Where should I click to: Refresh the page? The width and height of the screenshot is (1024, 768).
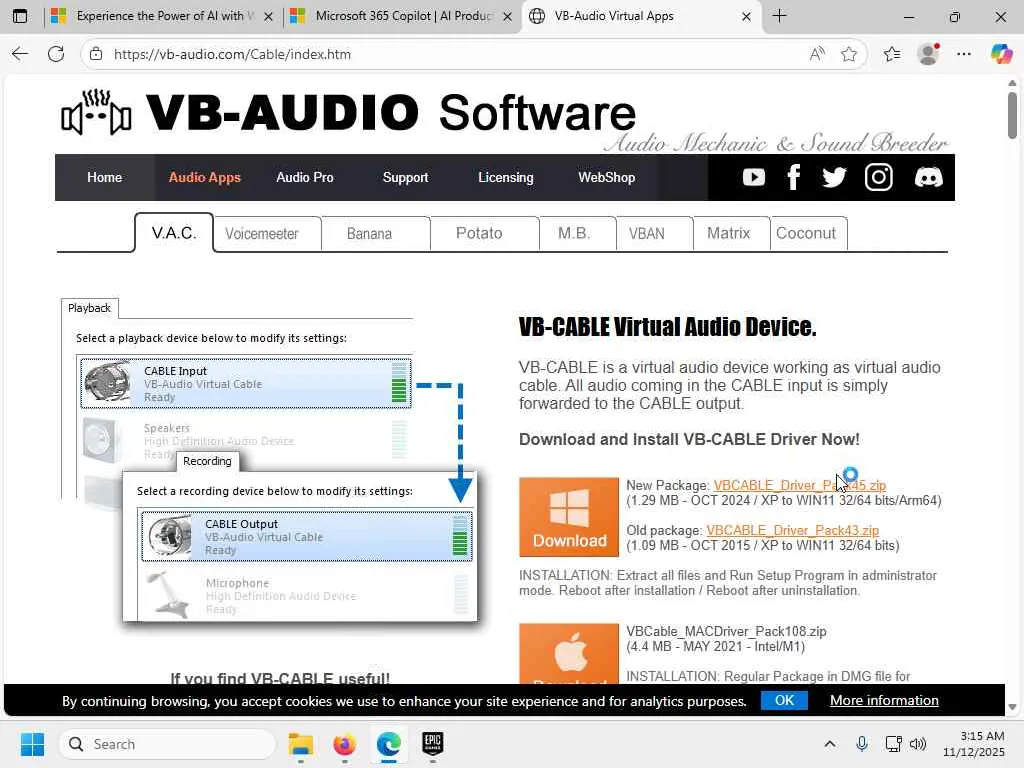pyautogui.click(x=56, y=54)
